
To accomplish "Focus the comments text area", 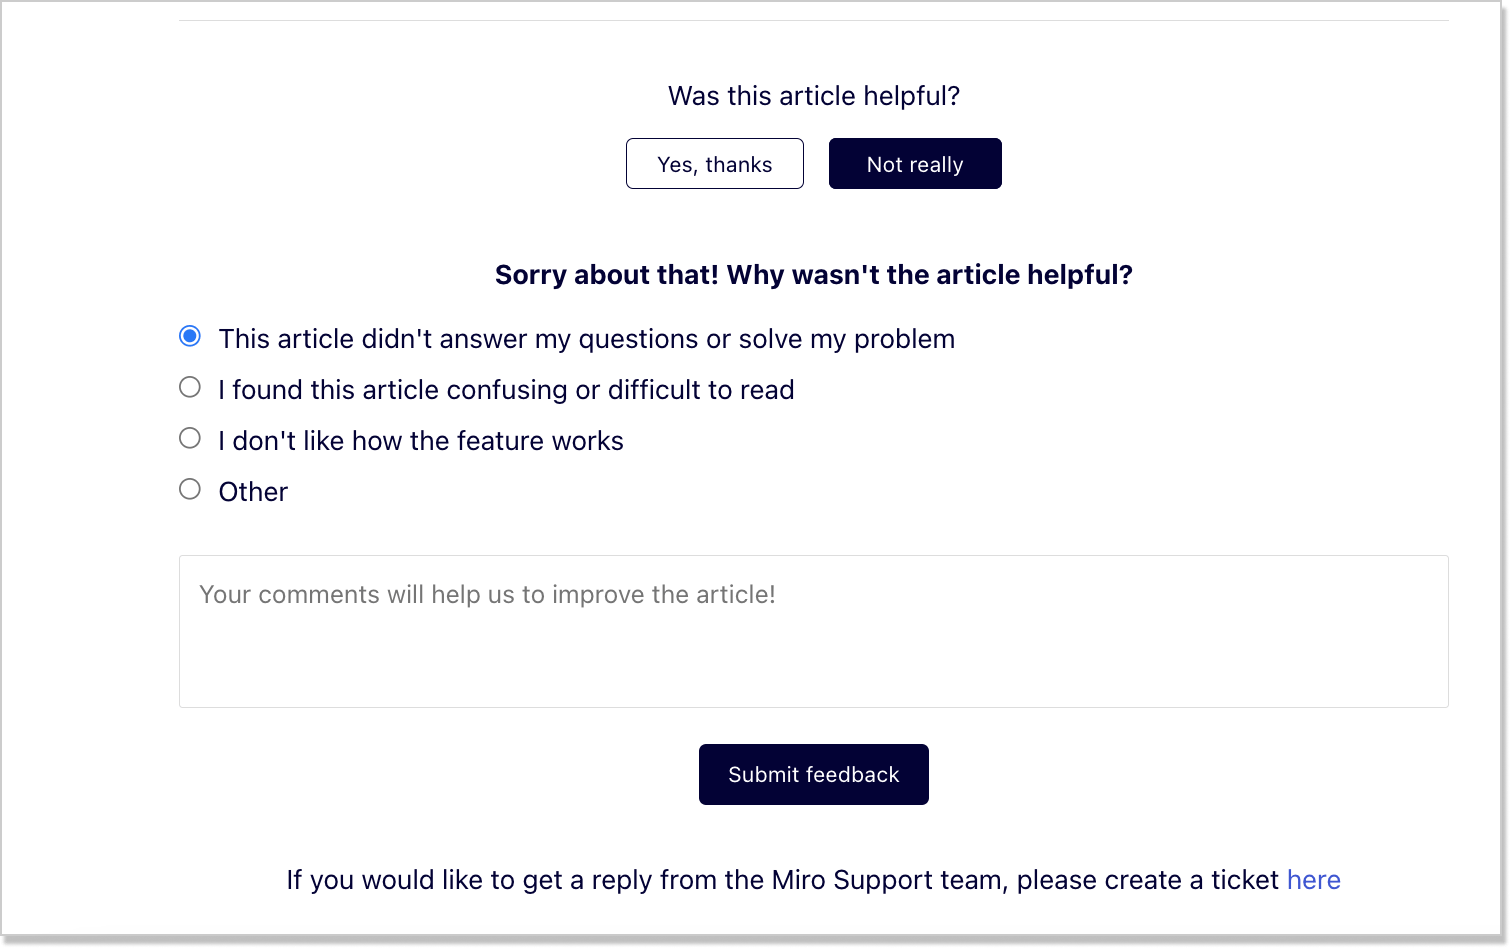I will [x=814, y=632].
